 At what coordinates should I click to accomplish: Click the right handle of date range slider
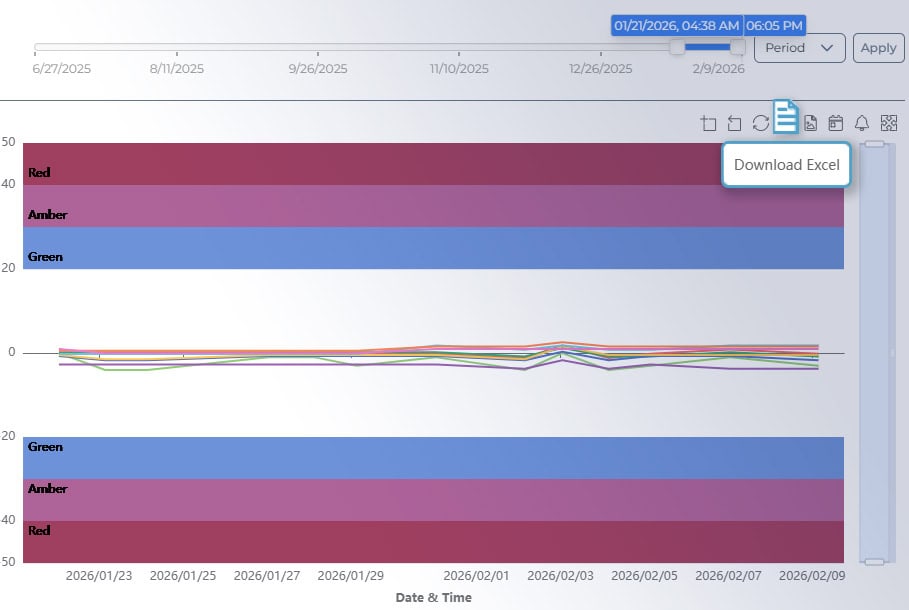[x=738, y=47]
